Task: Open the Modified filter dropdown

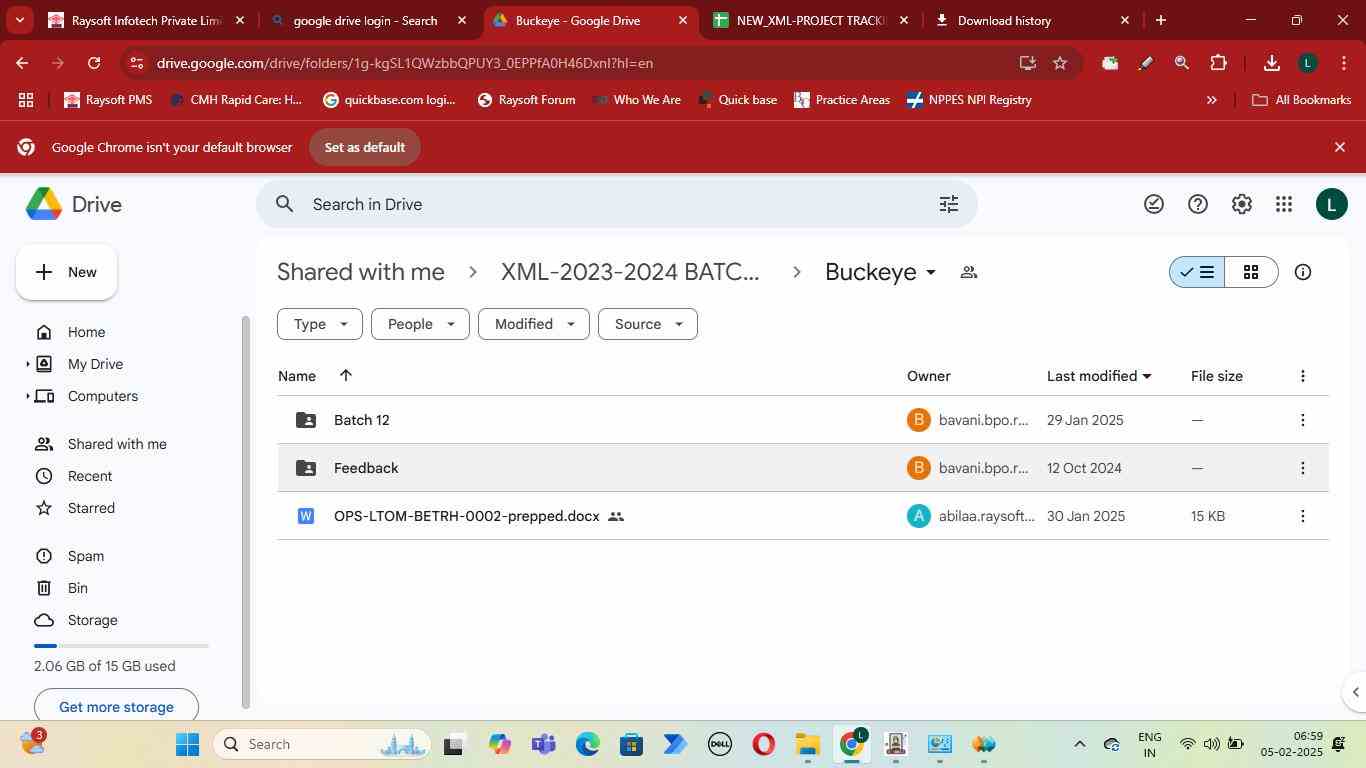Action: [534, 324]
